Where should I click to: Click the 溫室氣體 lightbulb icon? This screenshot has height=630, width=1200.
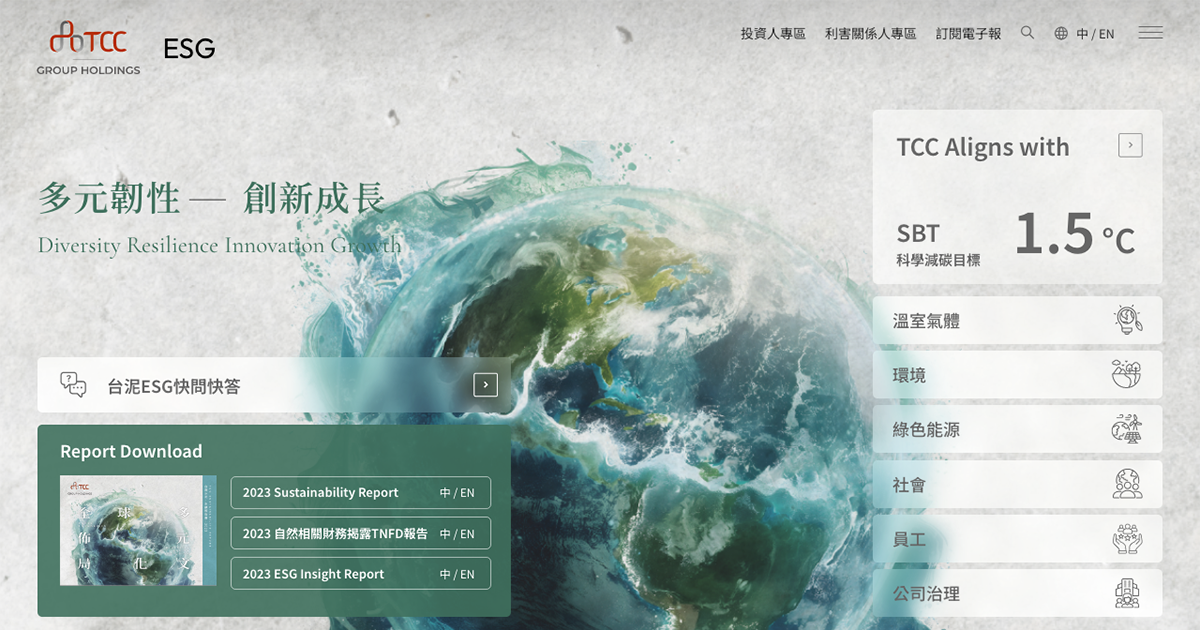(x=1127, y=321)
